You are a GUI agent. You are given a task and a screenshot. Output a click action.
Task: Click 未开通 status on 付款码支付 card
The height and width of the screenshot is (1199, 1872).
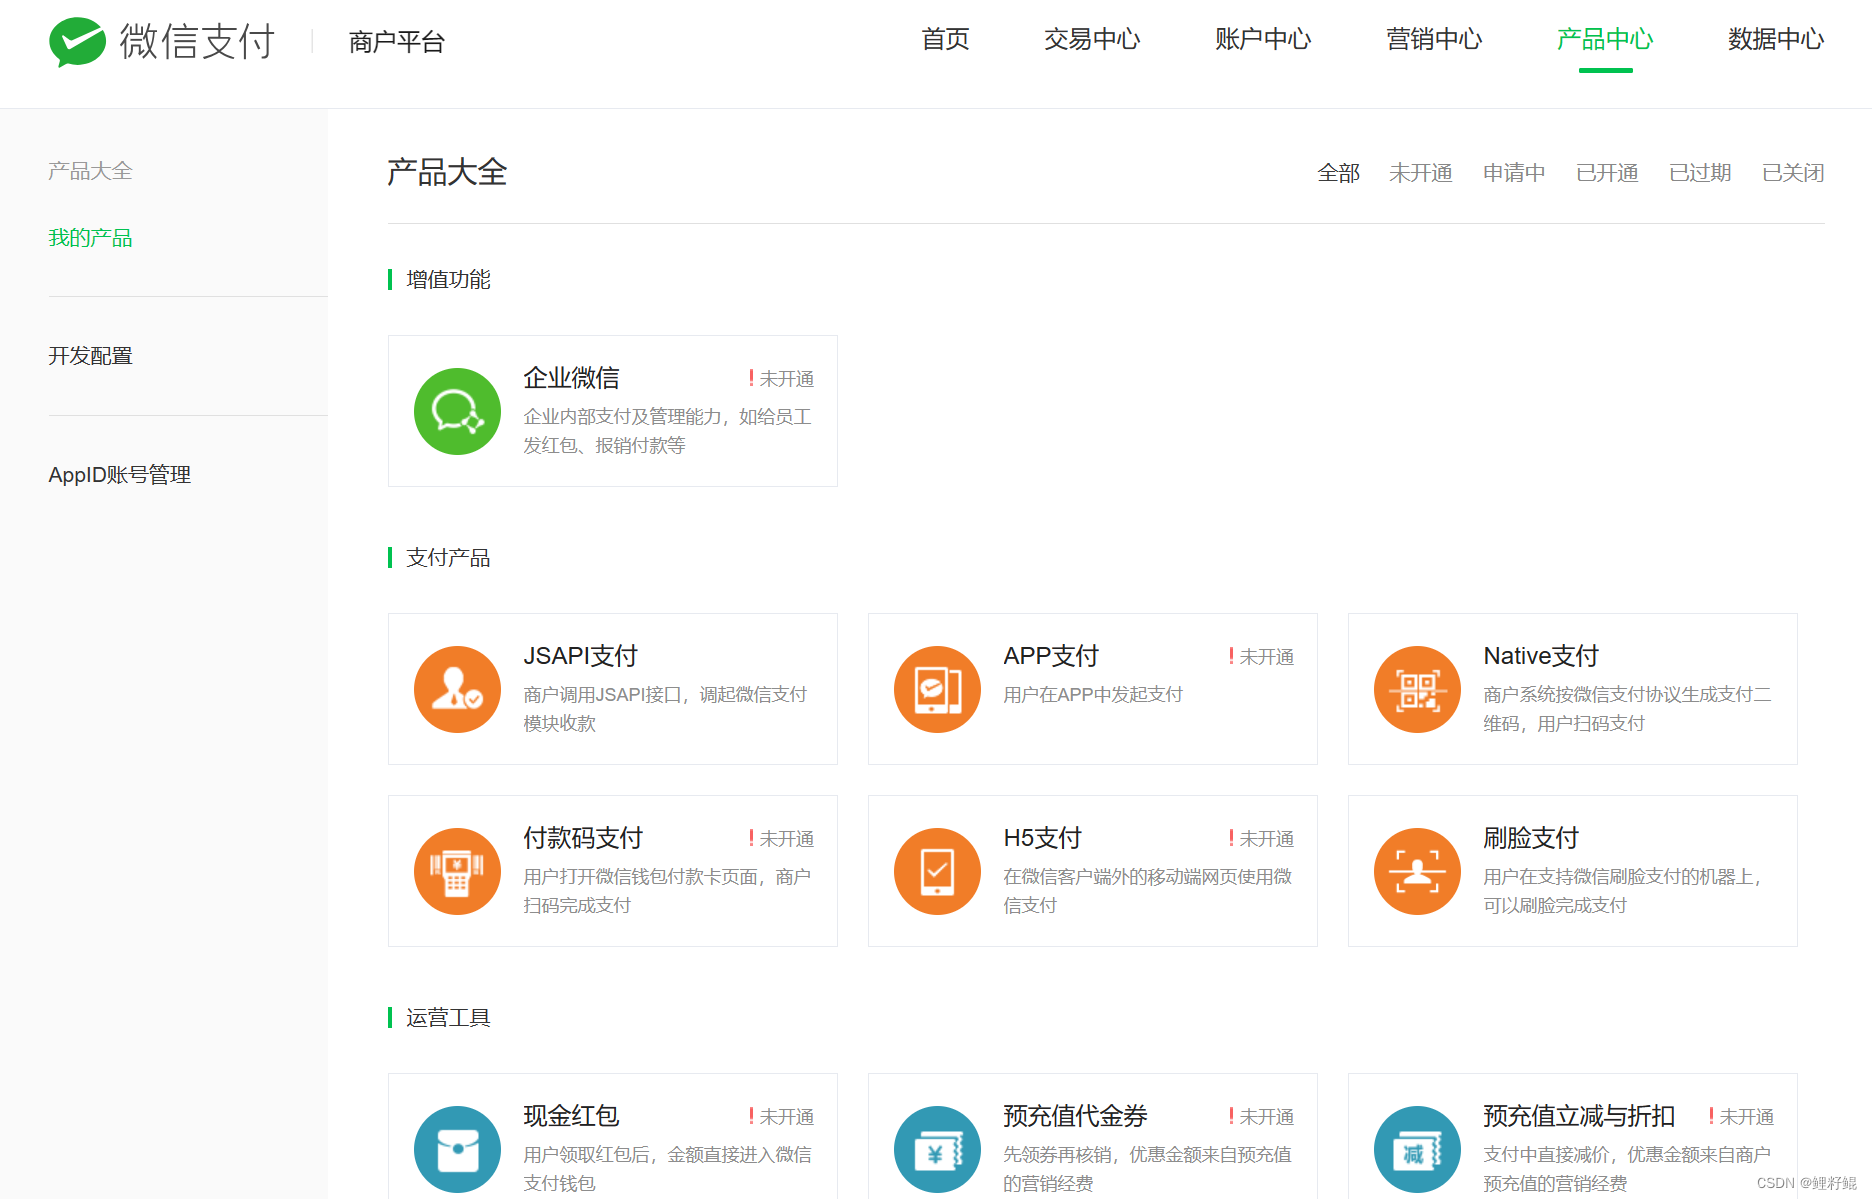(782, 839)
